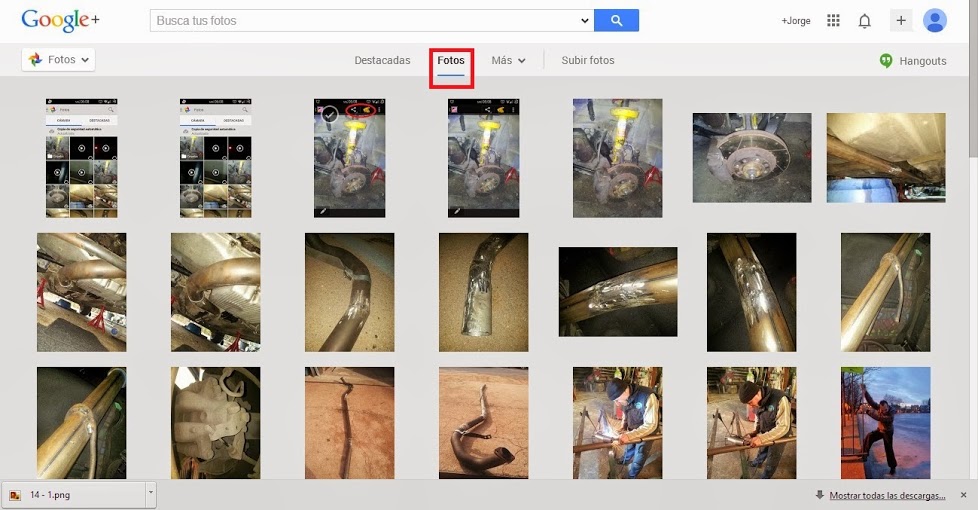Expand the search box dropdown arrow
Viewport: 978px width, 510px height.
tap(585, 21)
